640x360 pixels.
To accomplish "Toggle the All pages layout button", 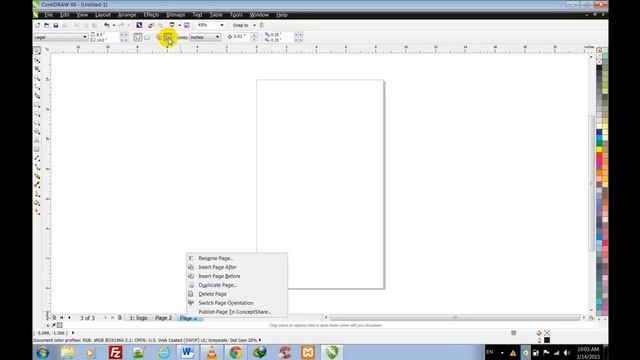I will (159, 37).
